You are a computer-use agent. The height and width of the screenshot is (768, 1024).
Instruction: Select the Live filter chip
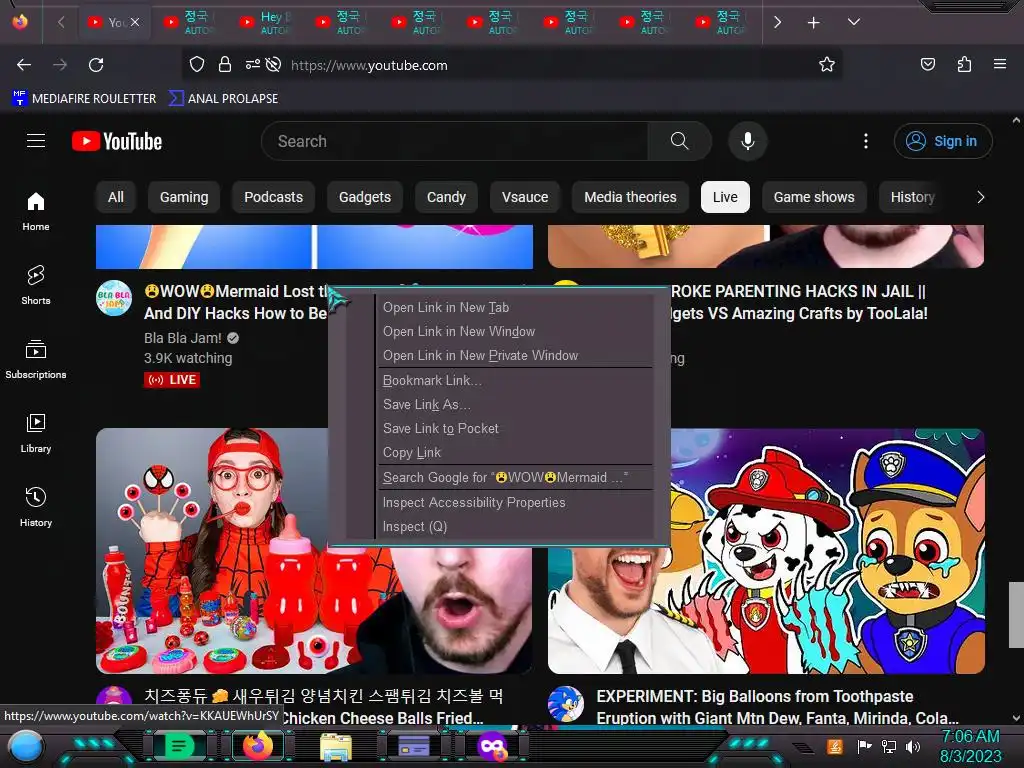[725, 197]
